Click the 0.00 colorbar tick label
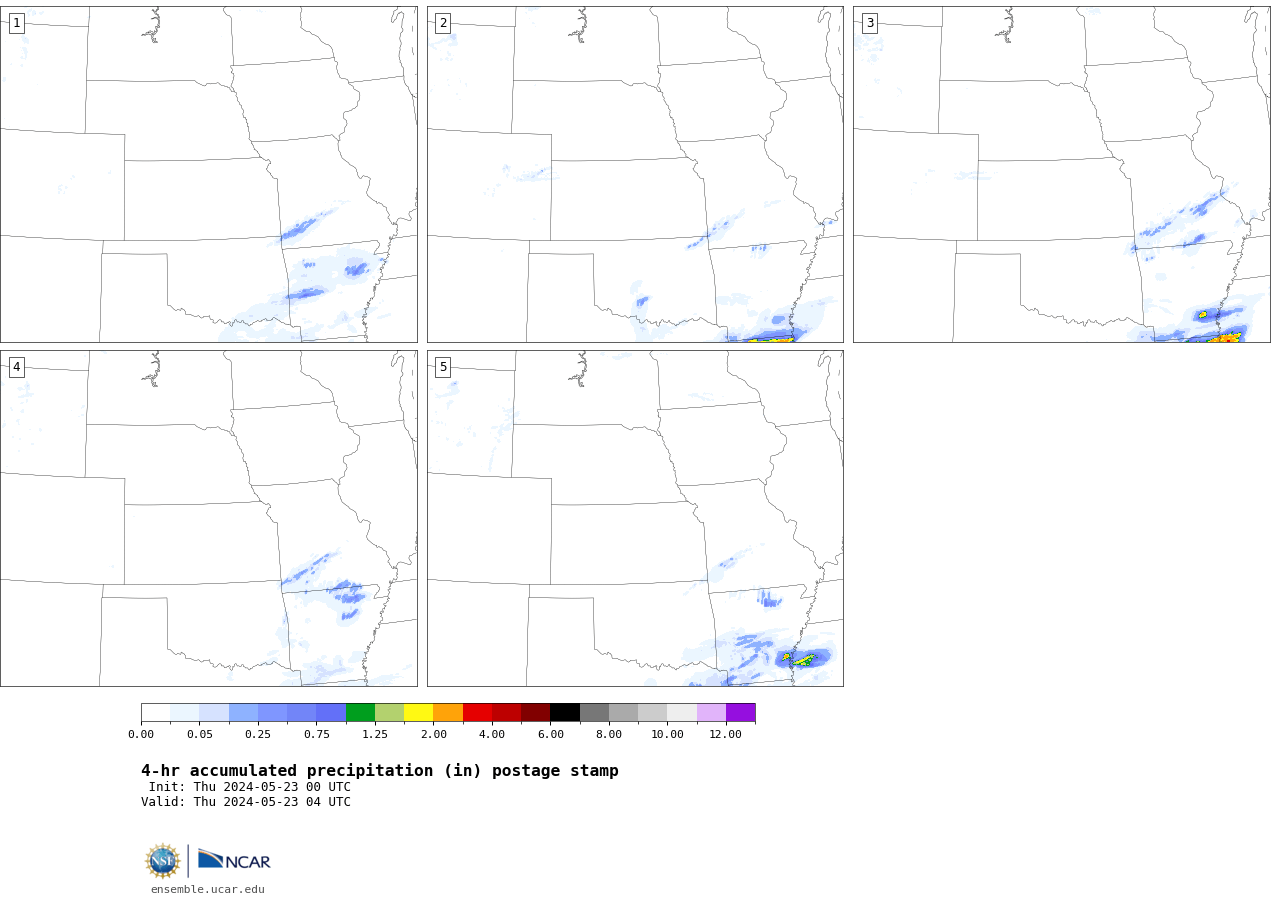Viewport: 1280px width, 901px height. point(141,734)
